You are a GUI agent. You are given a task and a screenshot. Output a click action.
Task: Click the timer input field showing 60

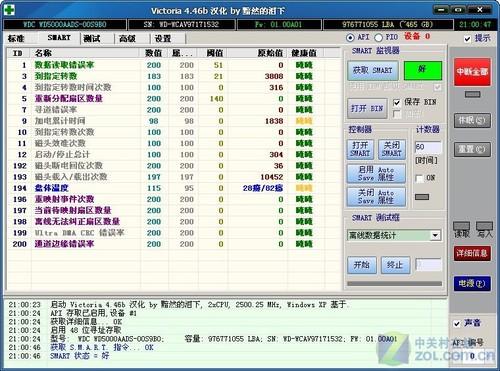pyautogui.click(x=428, y=147)
